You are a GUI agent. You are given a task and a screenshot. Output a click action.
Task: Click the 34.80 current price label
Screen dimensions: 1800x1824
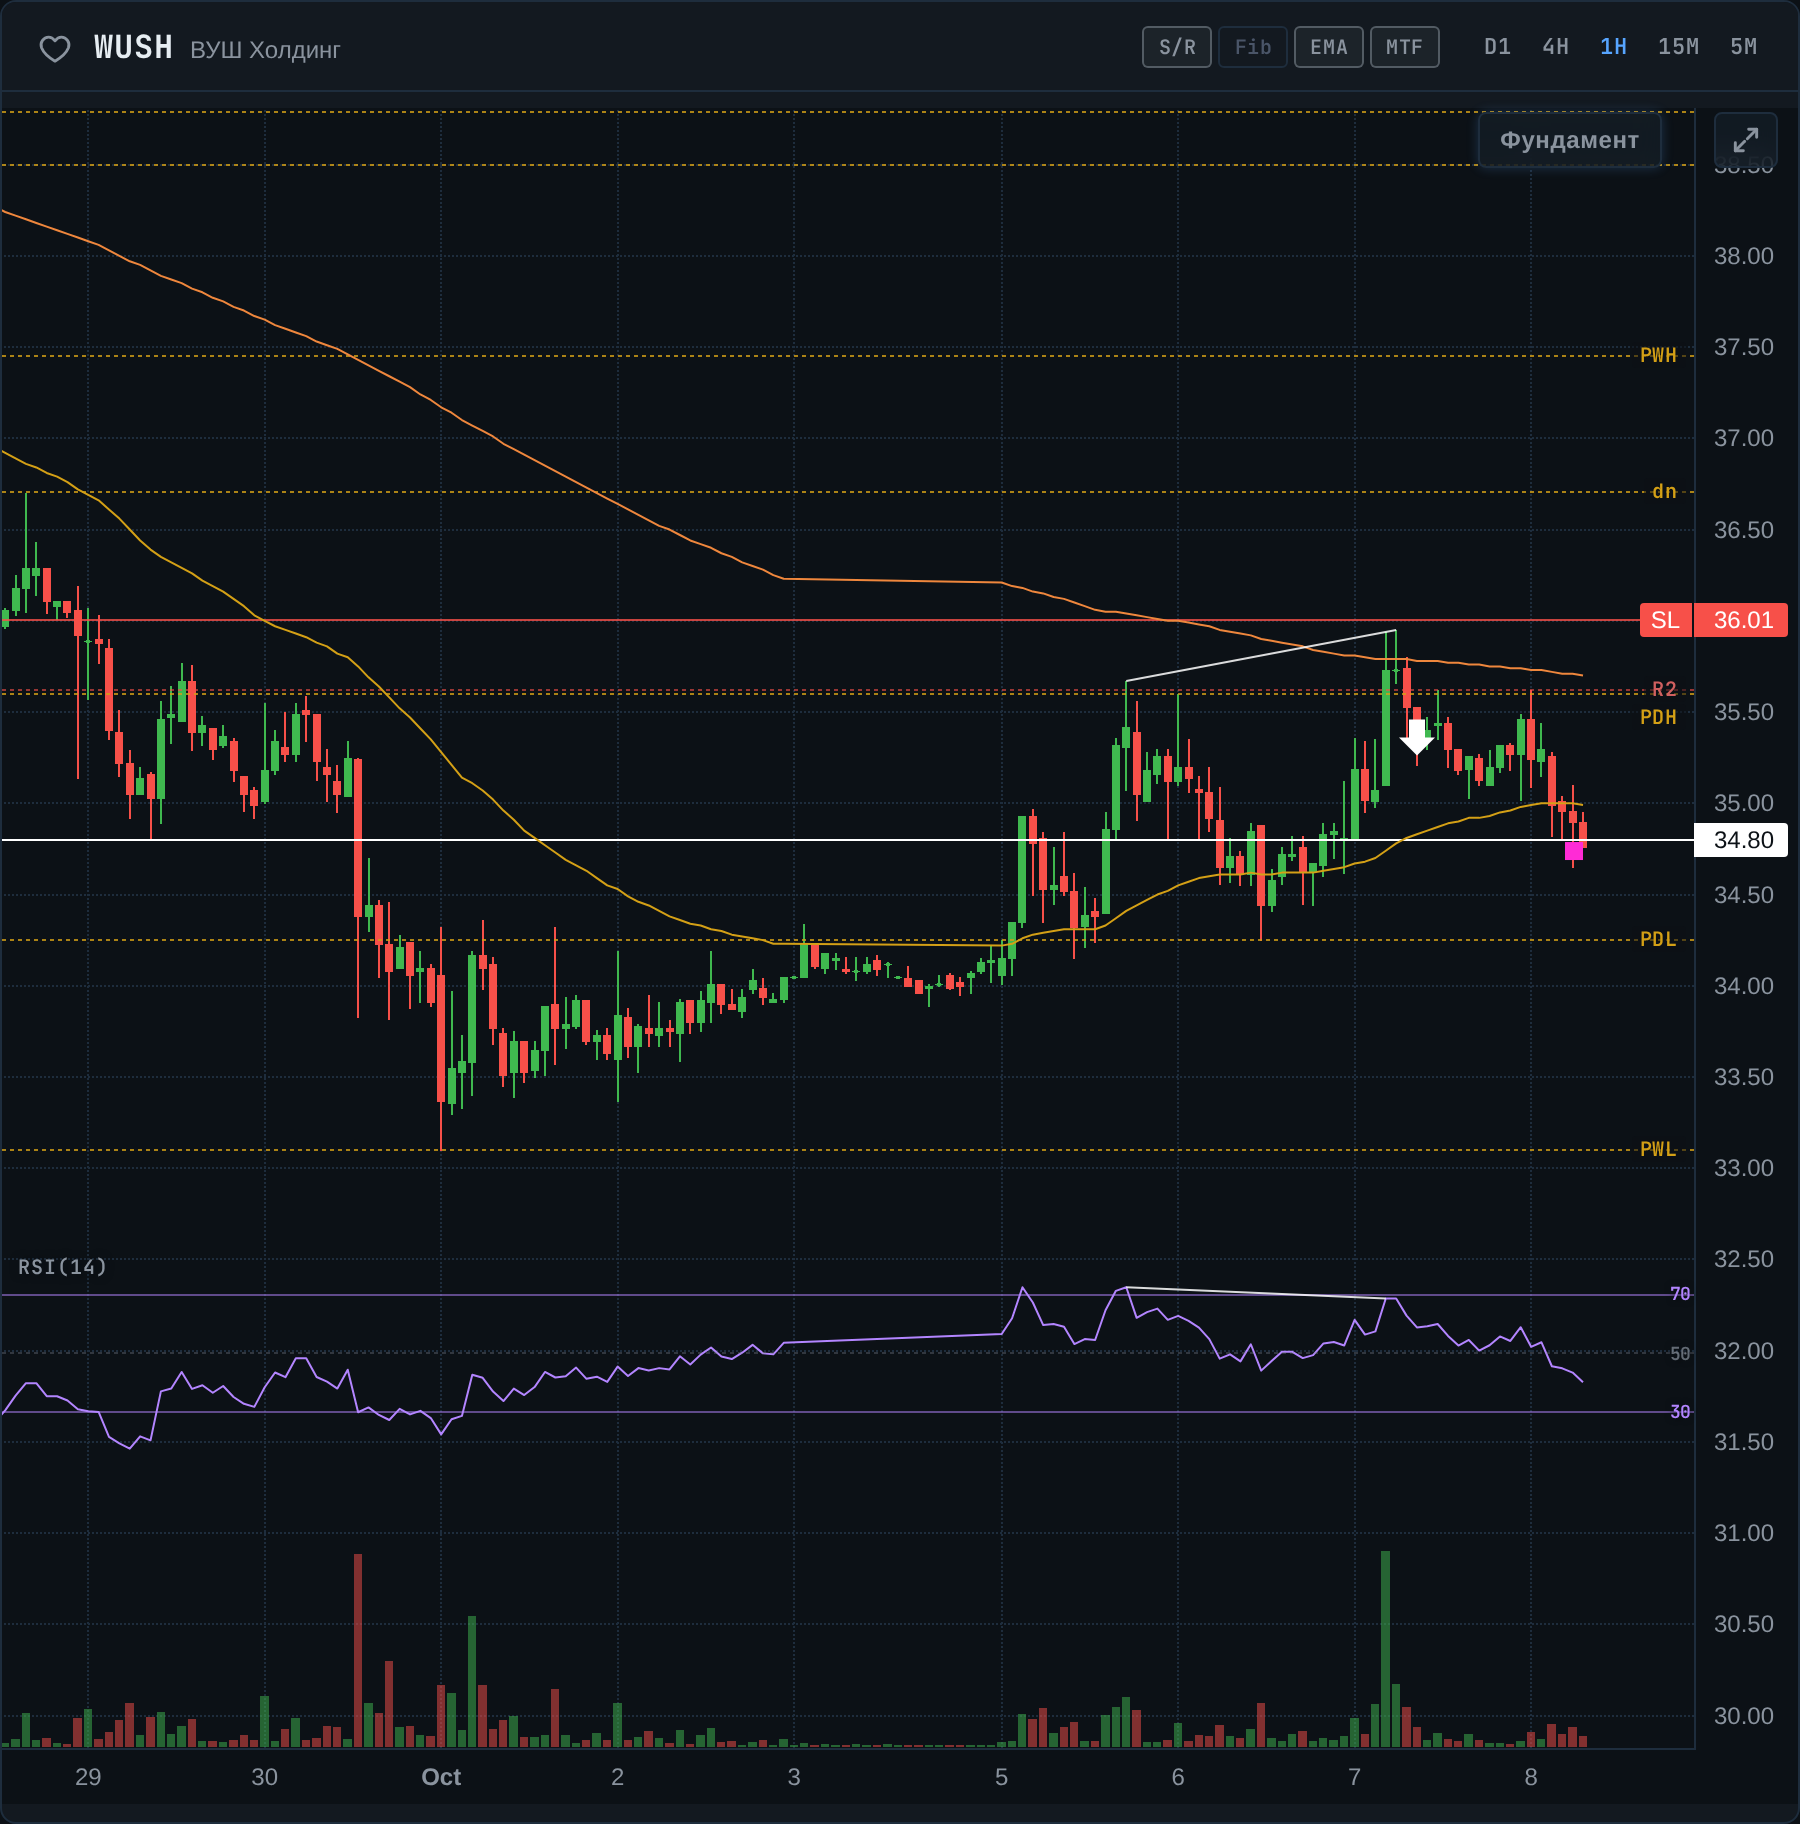[x=1741, y=840]
